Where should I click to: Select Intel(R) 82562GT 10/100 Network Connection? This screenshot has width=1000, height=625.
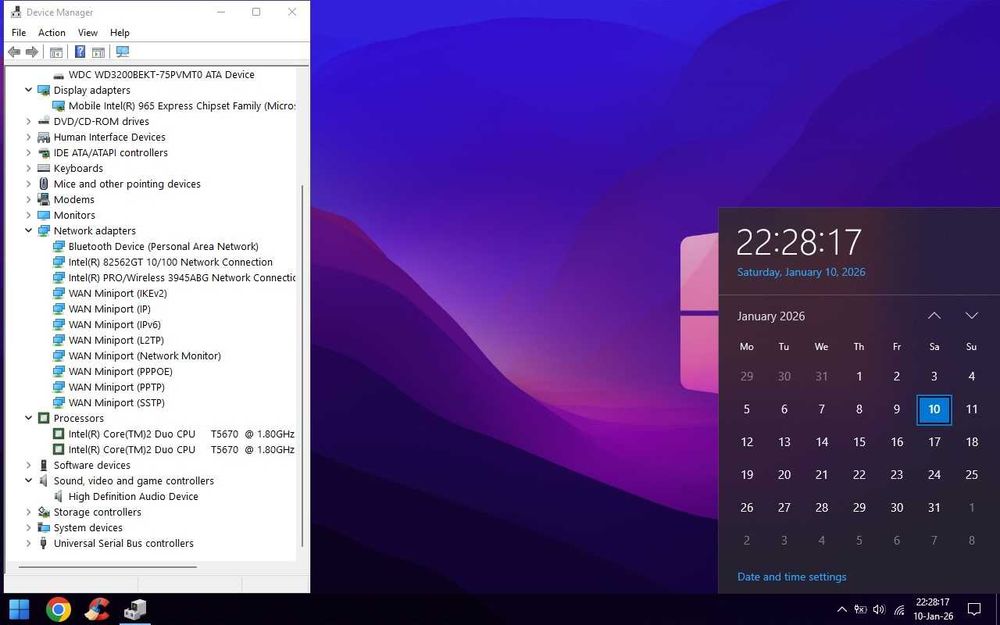[x=170, y=262]
